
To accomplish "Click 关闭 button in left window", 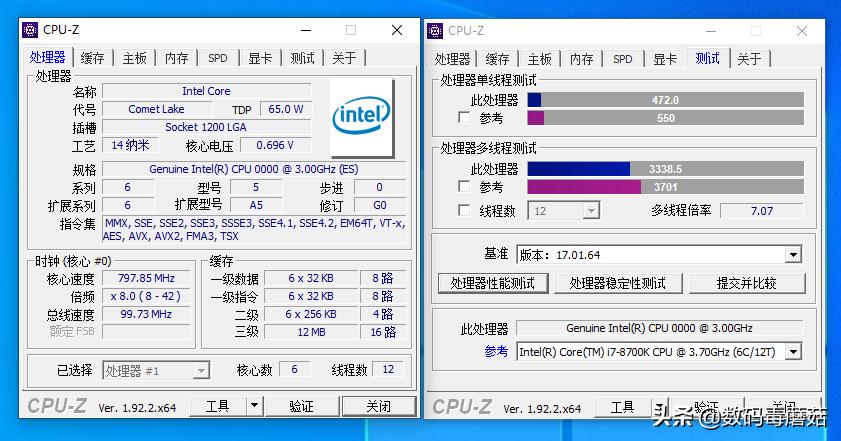I will [379, 406].
